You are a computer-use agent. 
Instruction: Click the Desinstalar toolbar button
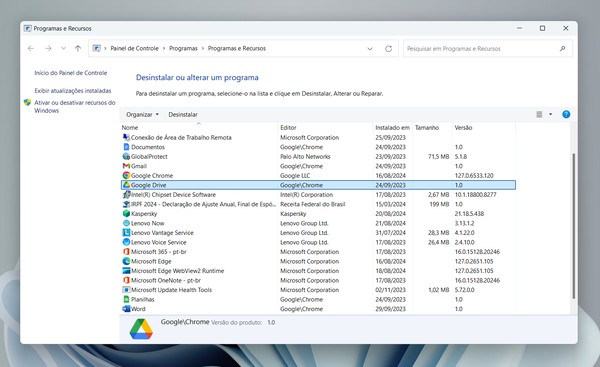click(x=183, y=114)
